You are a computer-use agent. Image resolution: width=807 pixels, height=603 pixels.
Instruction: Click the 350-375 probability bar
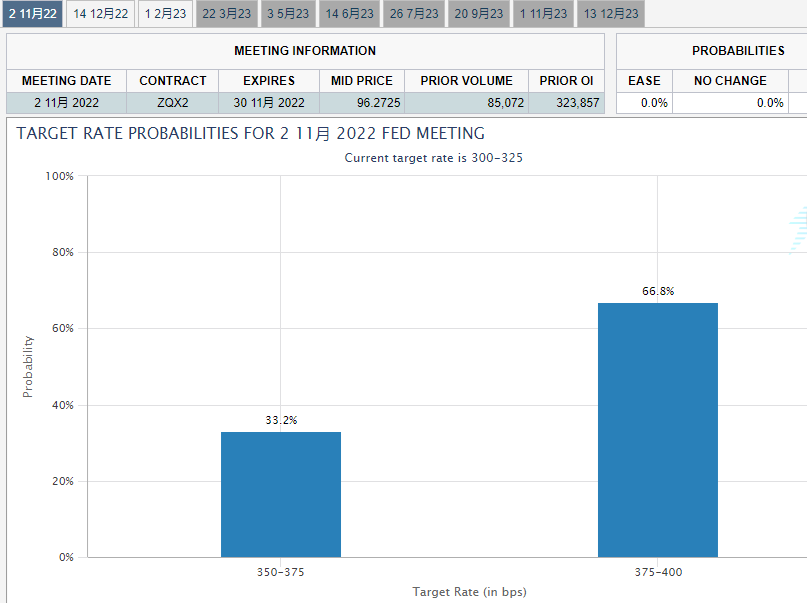[281, 494]
